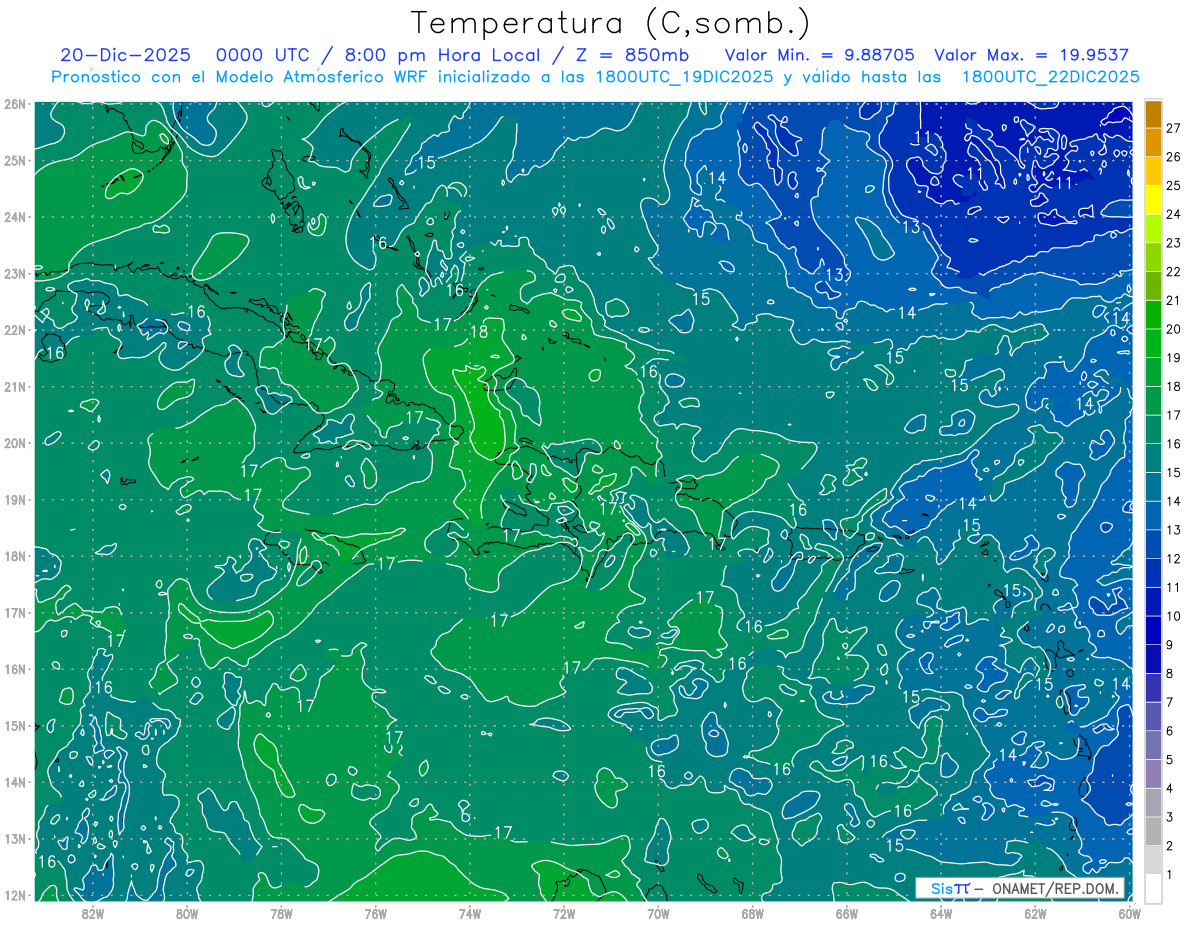Click the 76W longitude axis label

point(376,913)
